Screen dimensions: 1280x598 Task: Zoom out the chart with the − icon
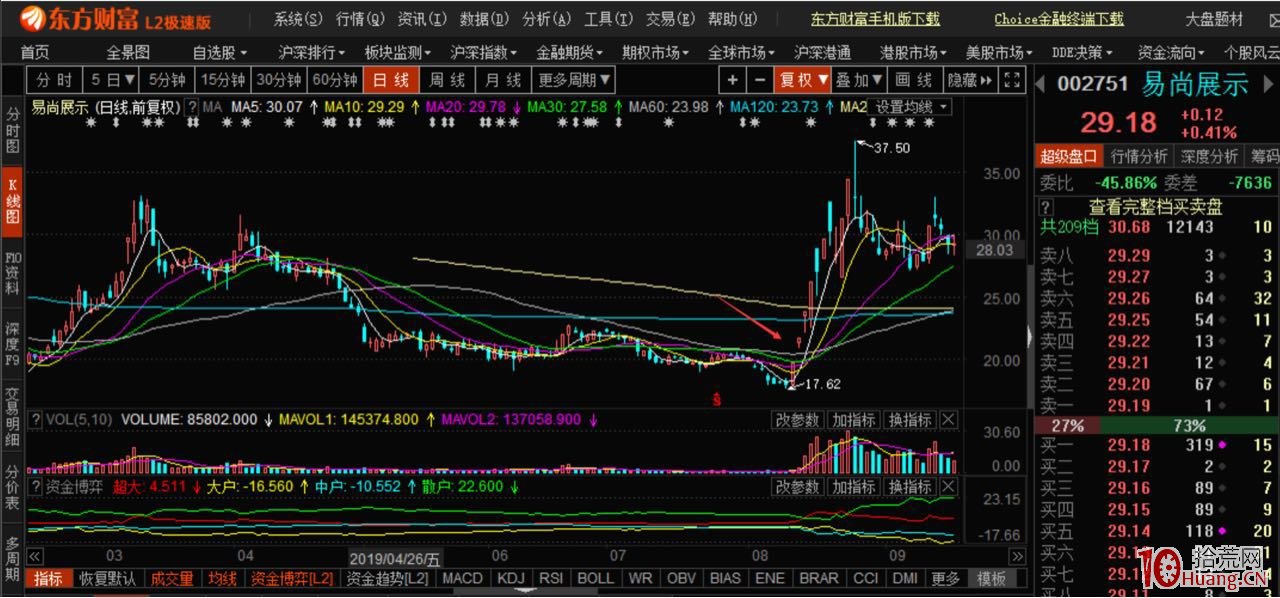tap(762, 80)
